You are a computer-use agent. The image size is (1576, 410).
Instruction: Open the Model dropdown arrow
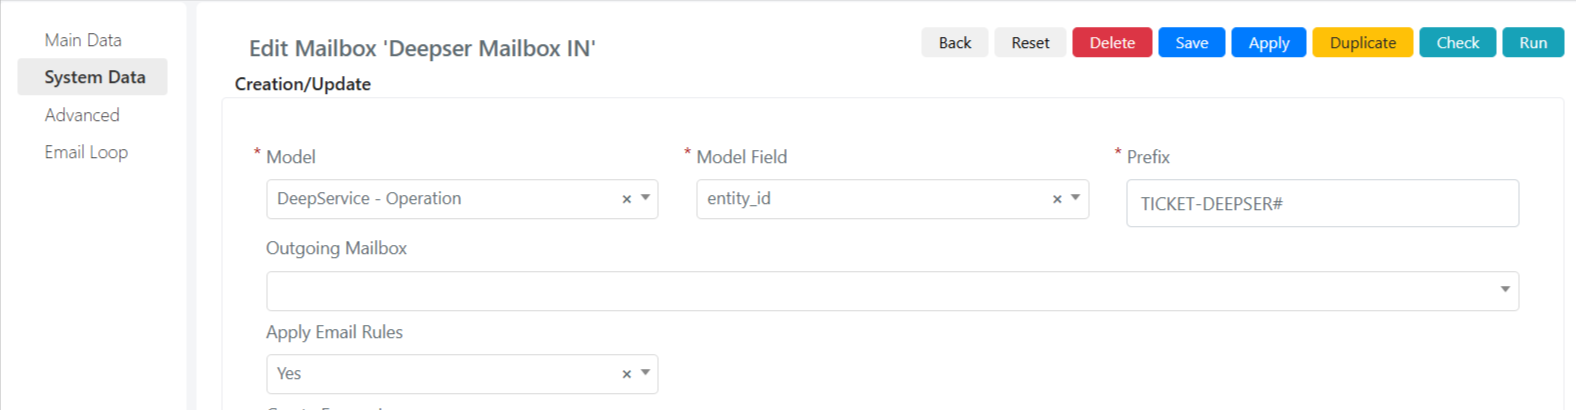tap(646, 198)
